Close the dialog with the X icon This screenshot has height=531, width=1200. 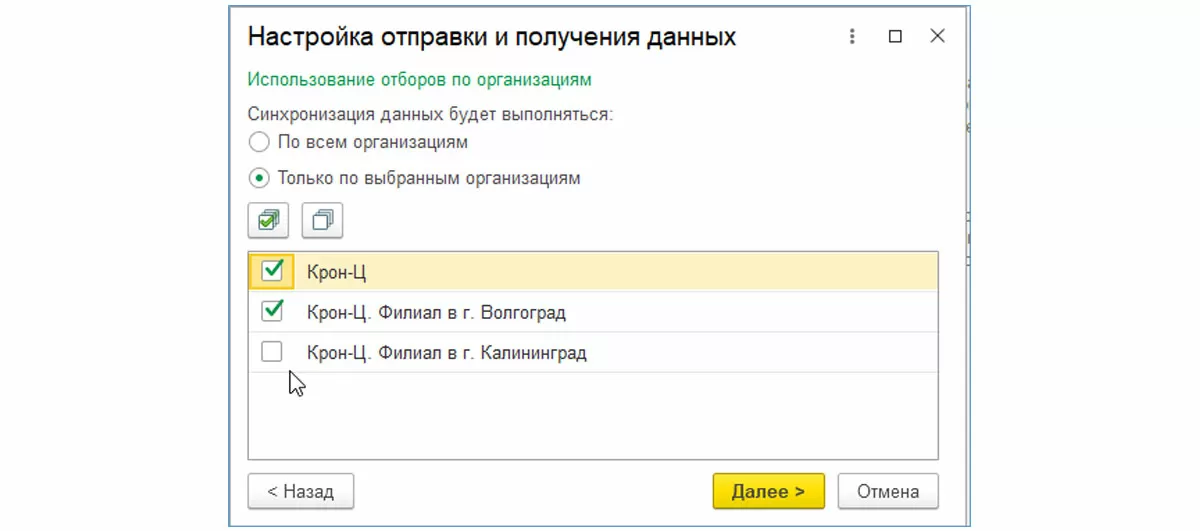coord(937,37)
